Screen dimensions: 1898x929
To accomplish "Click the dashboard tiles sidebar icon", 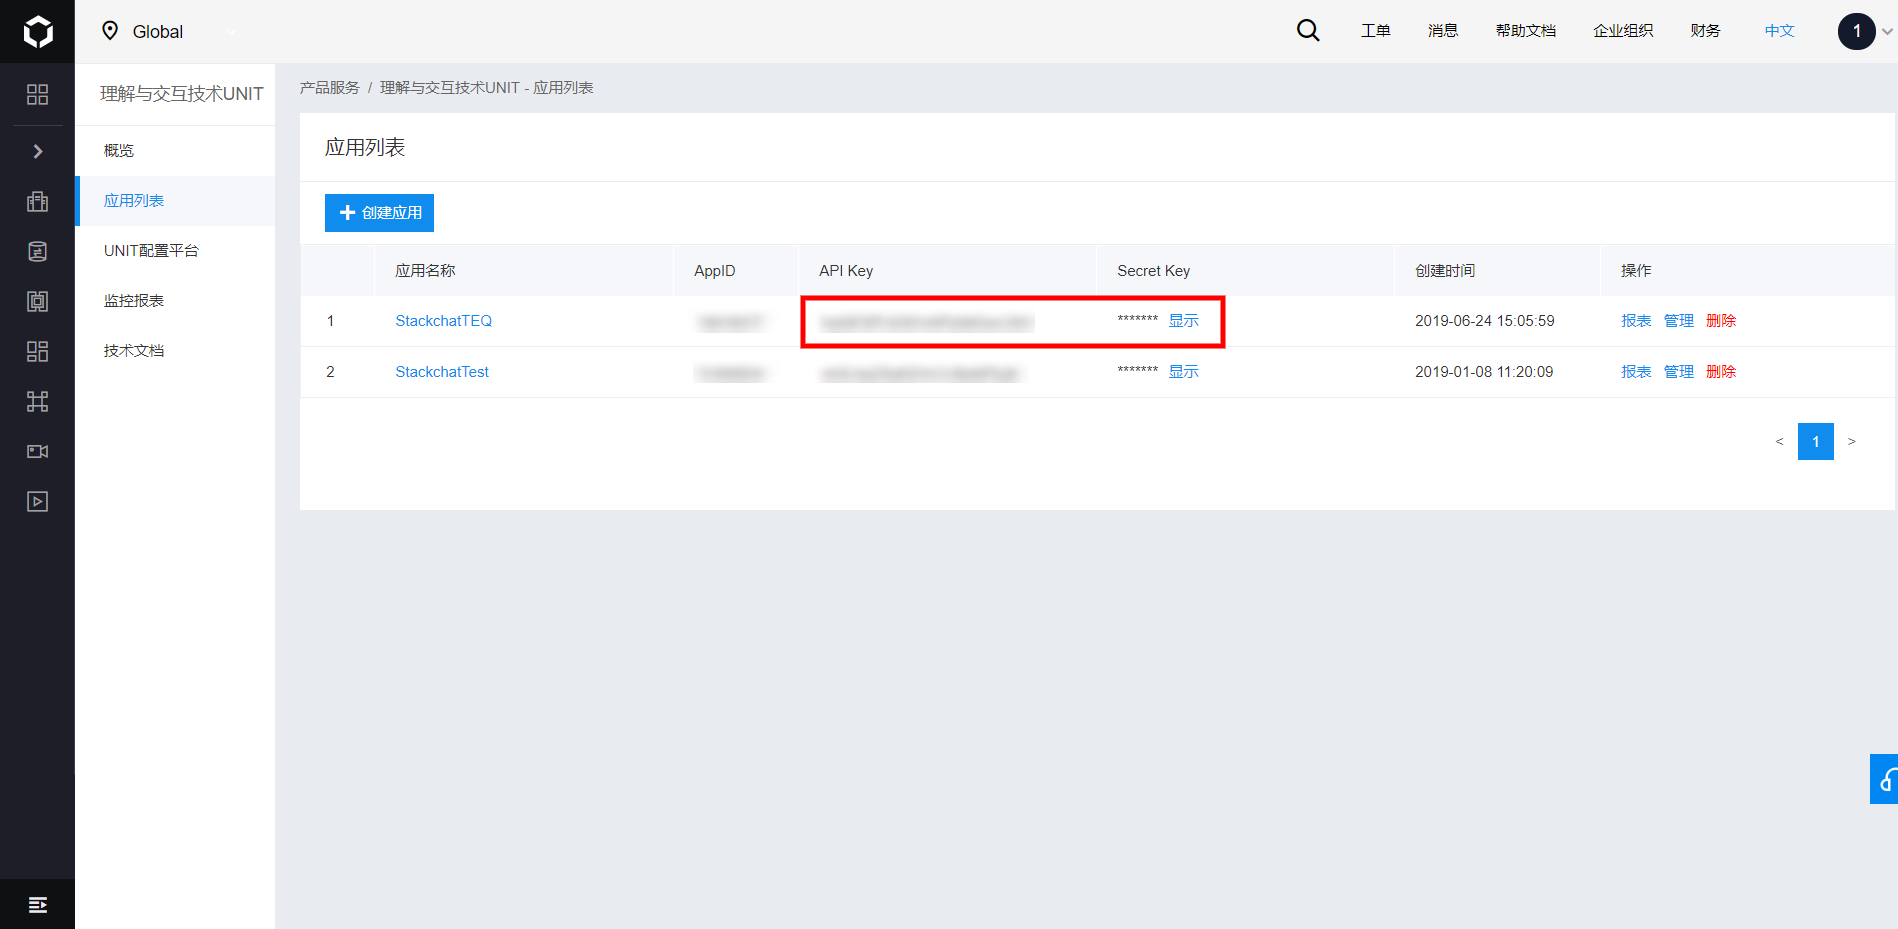I will coord(37,351).
